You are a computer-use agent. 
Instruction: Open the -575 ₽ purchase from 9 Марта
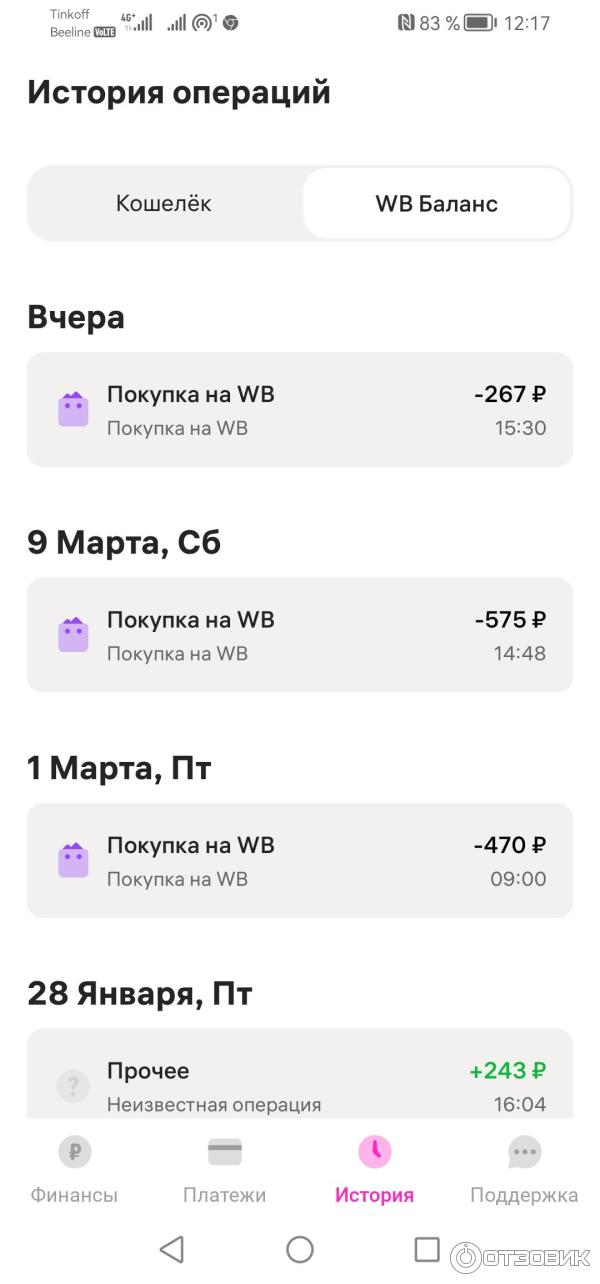pyautogui.click(x=300, y=635)
